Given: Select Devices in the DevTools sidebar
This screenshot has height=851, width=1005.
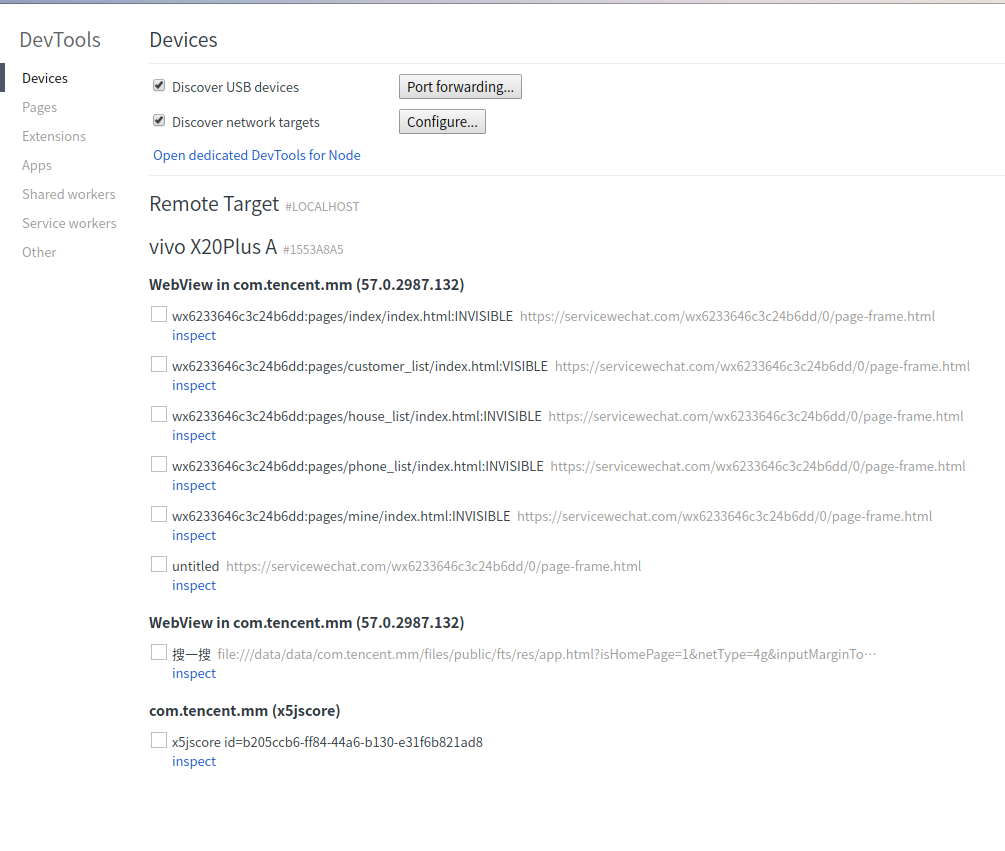Looking at the screenshot, I should coord(45,78).
